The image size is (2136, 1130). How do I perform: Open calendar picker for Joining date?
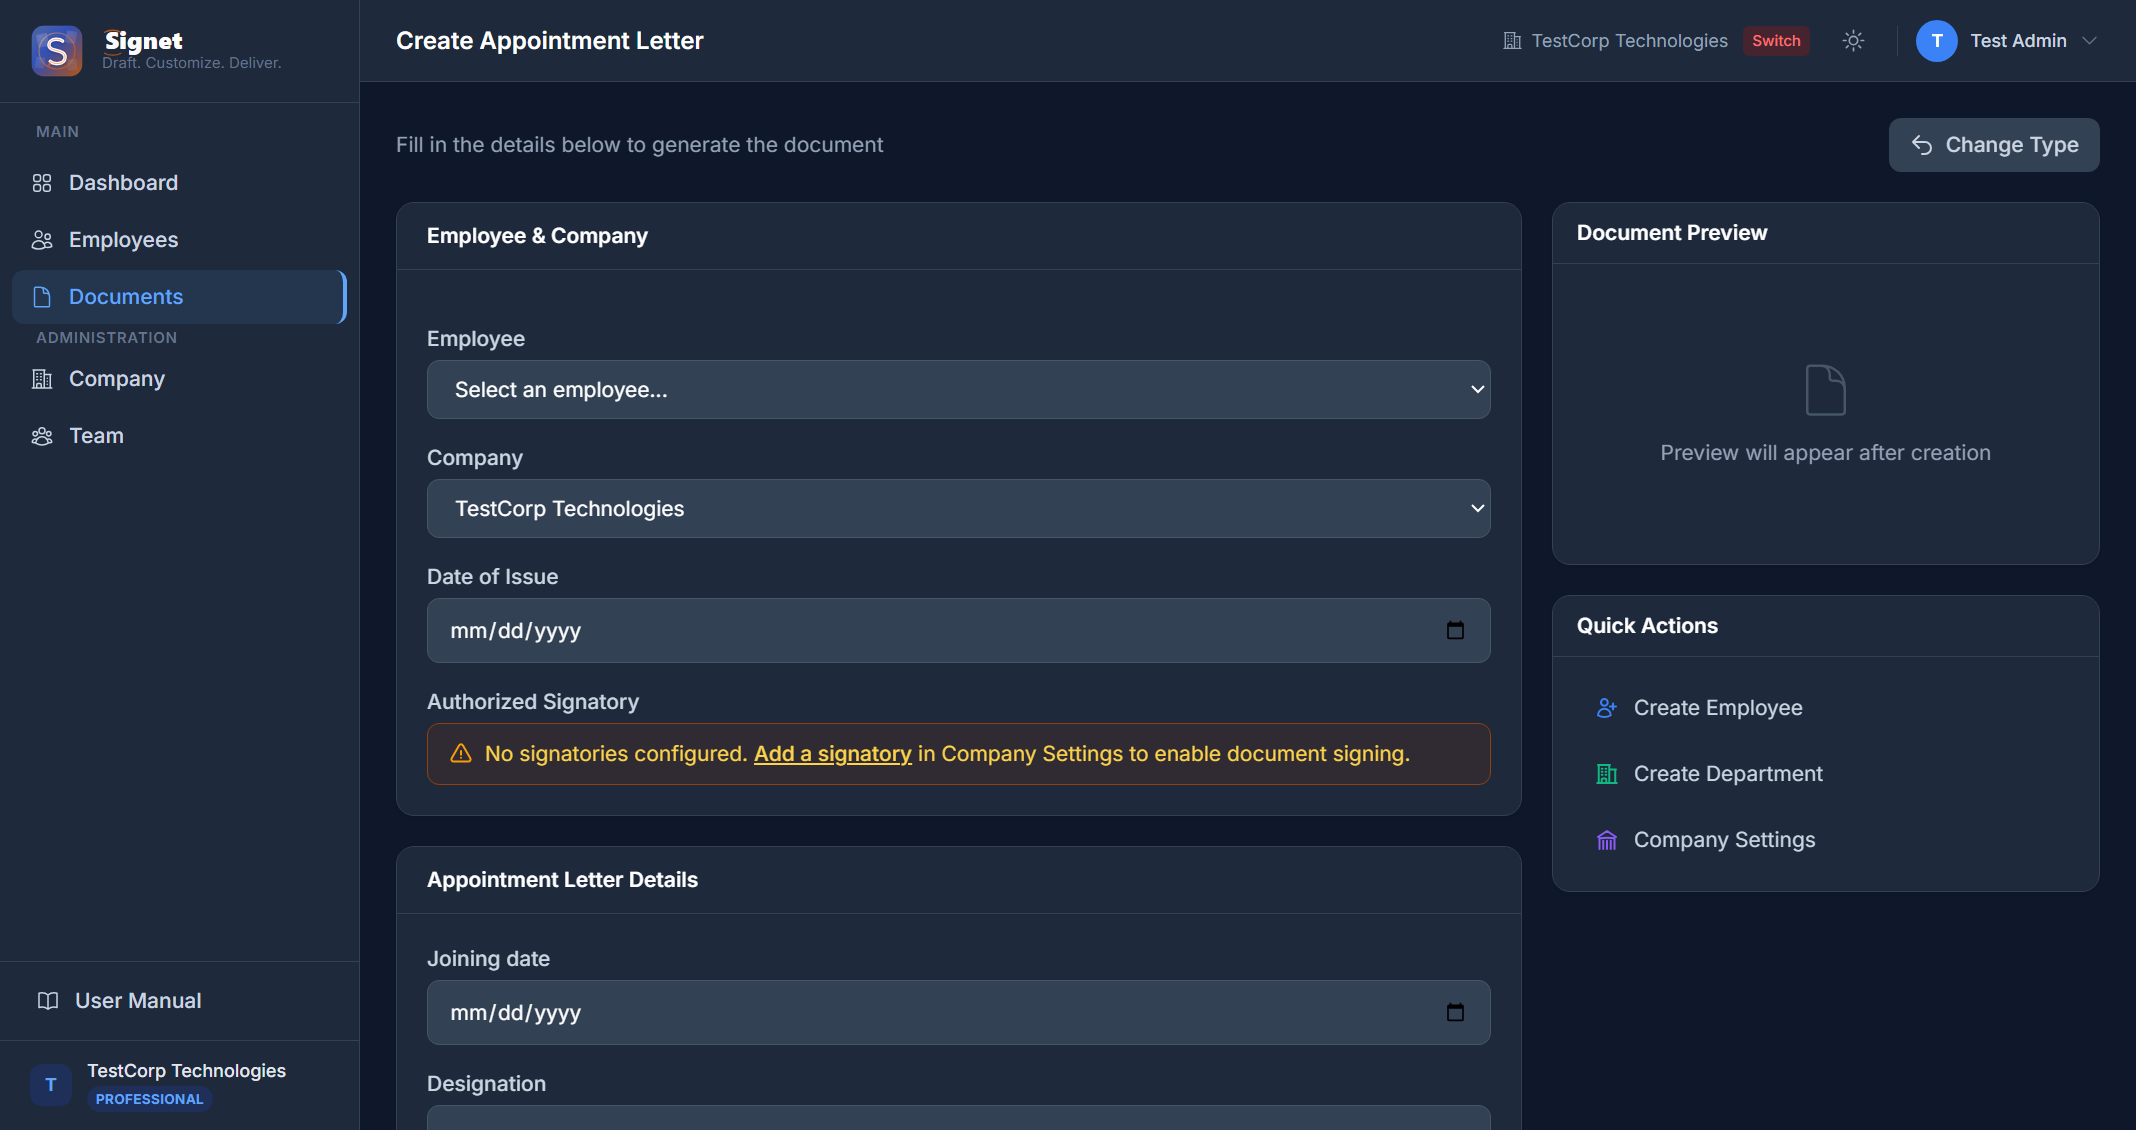click(1455, 1012)
